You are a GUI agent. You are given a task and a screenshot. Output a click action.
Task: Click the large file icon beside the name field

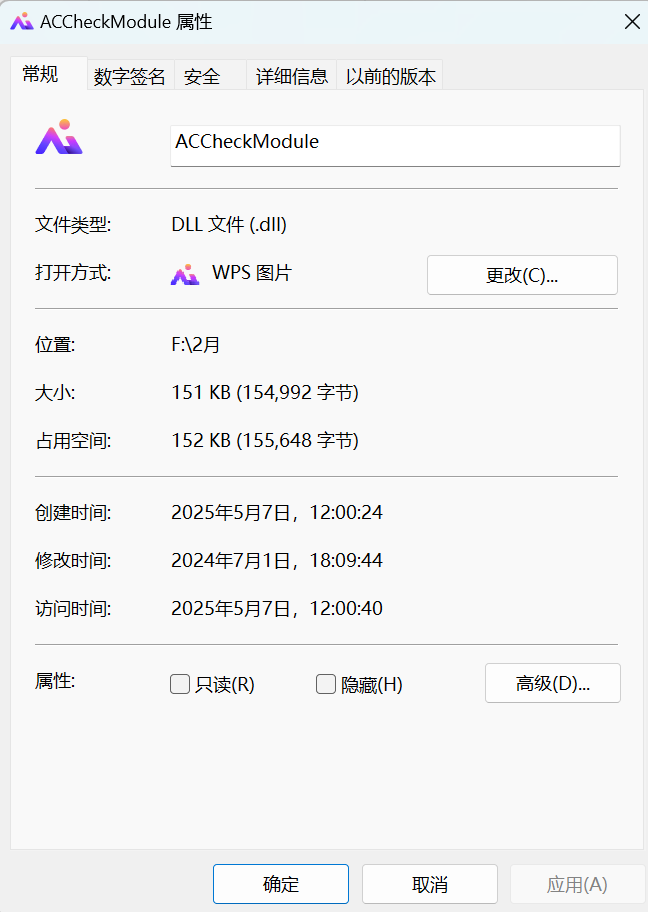(59, 137)
